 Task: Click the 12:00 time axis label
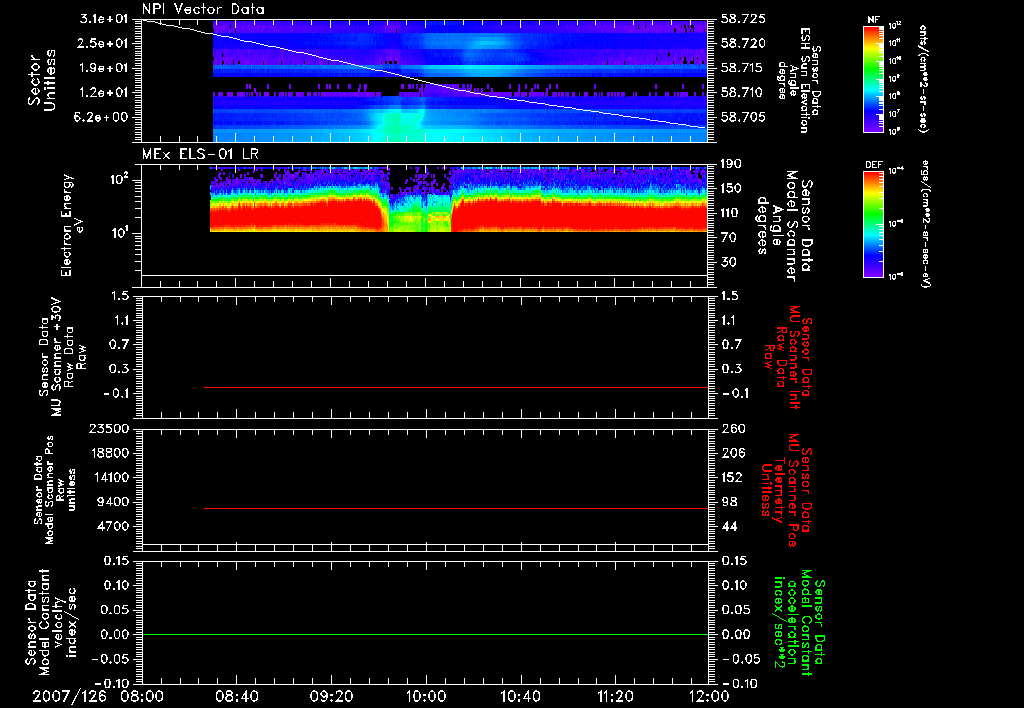709,696
